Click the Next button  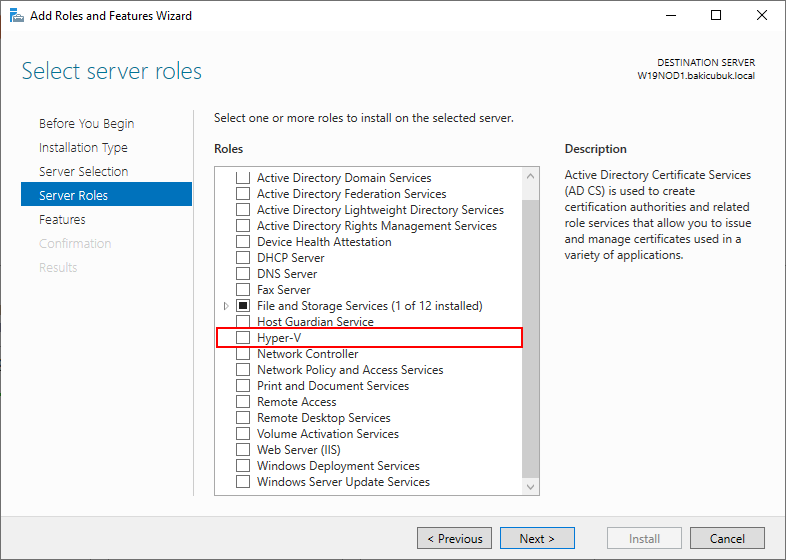pos(537,538)
